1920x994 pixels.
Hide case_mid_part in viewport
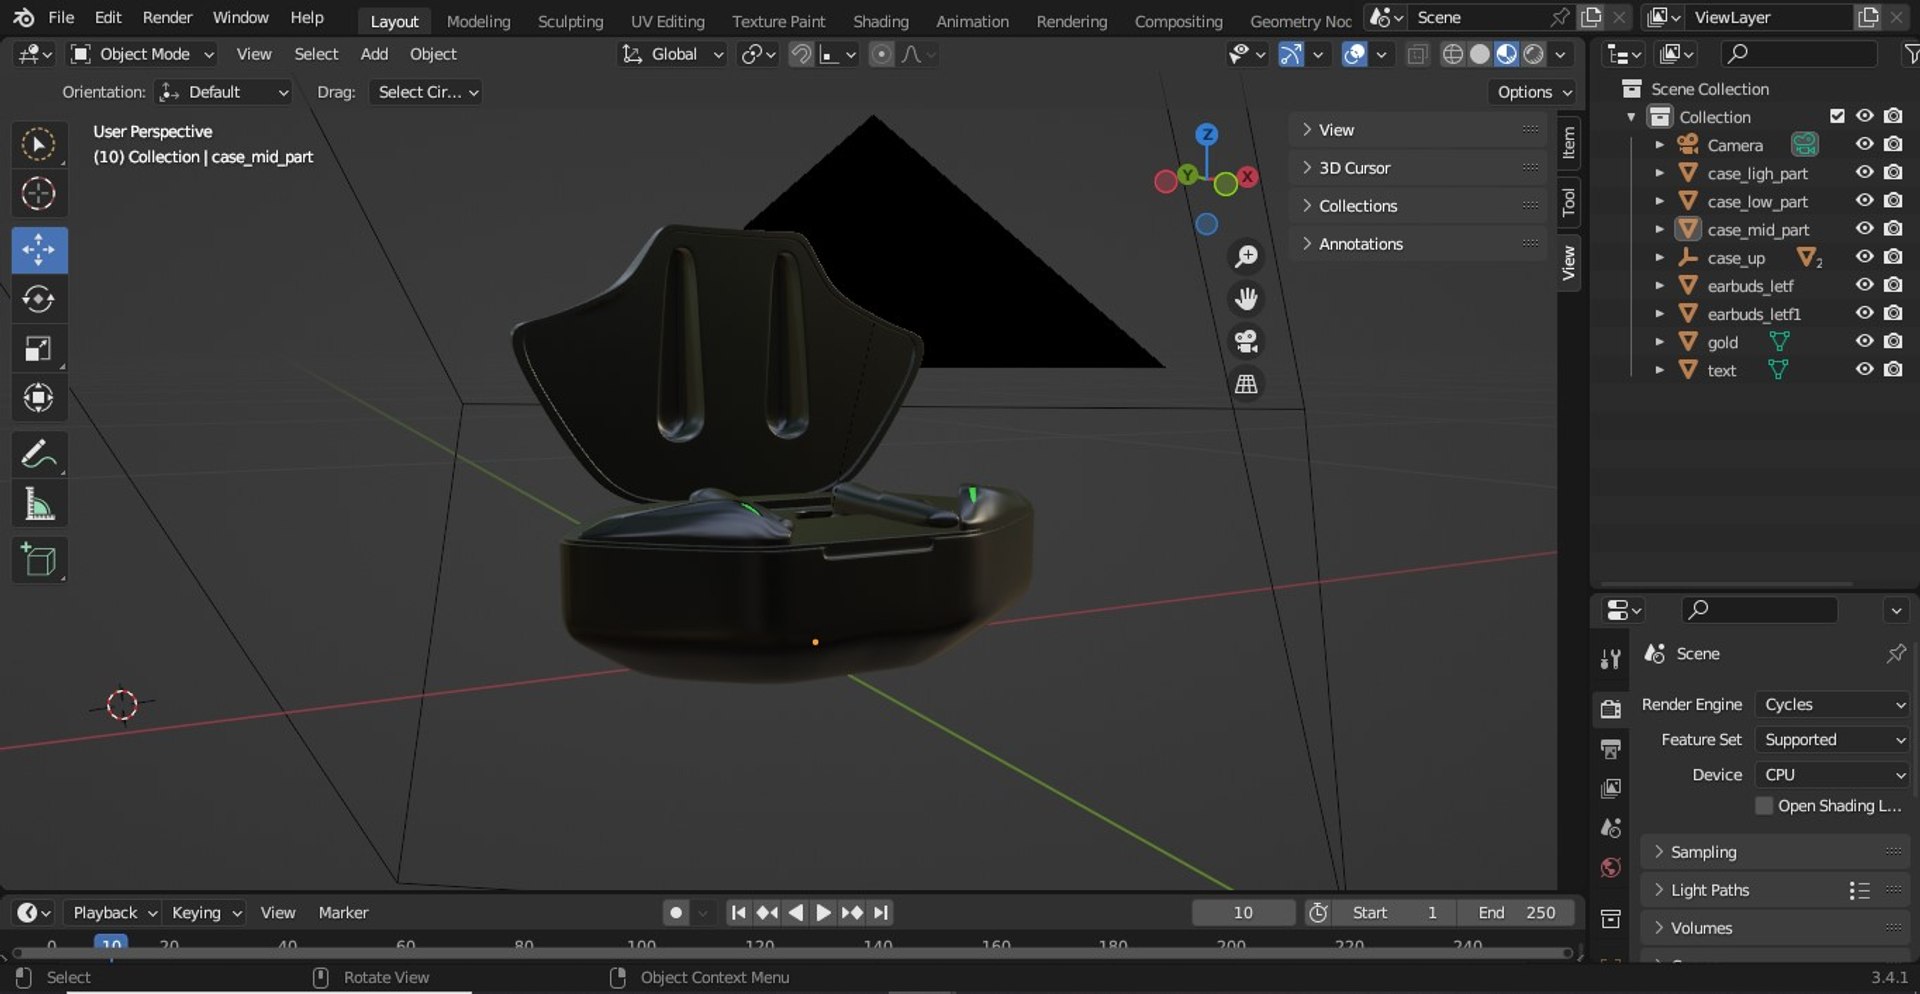(1864, 229)
